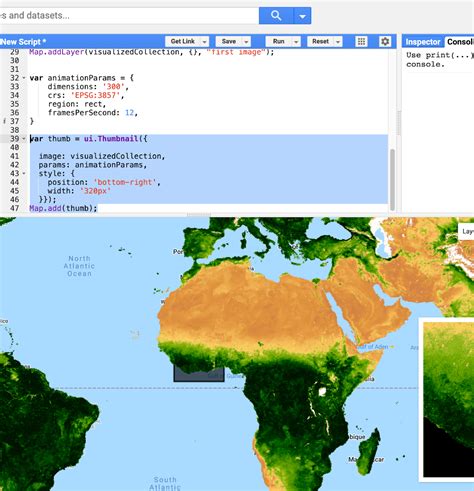Viewport: 474px width, 491px height.
Task: Collapse the code fold at line 39
Action: point(24,139)
